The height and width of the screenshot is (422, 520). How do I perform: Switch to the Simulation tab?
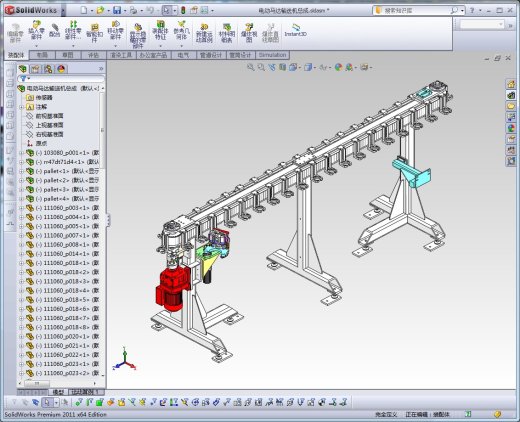(x=272, y=55)
